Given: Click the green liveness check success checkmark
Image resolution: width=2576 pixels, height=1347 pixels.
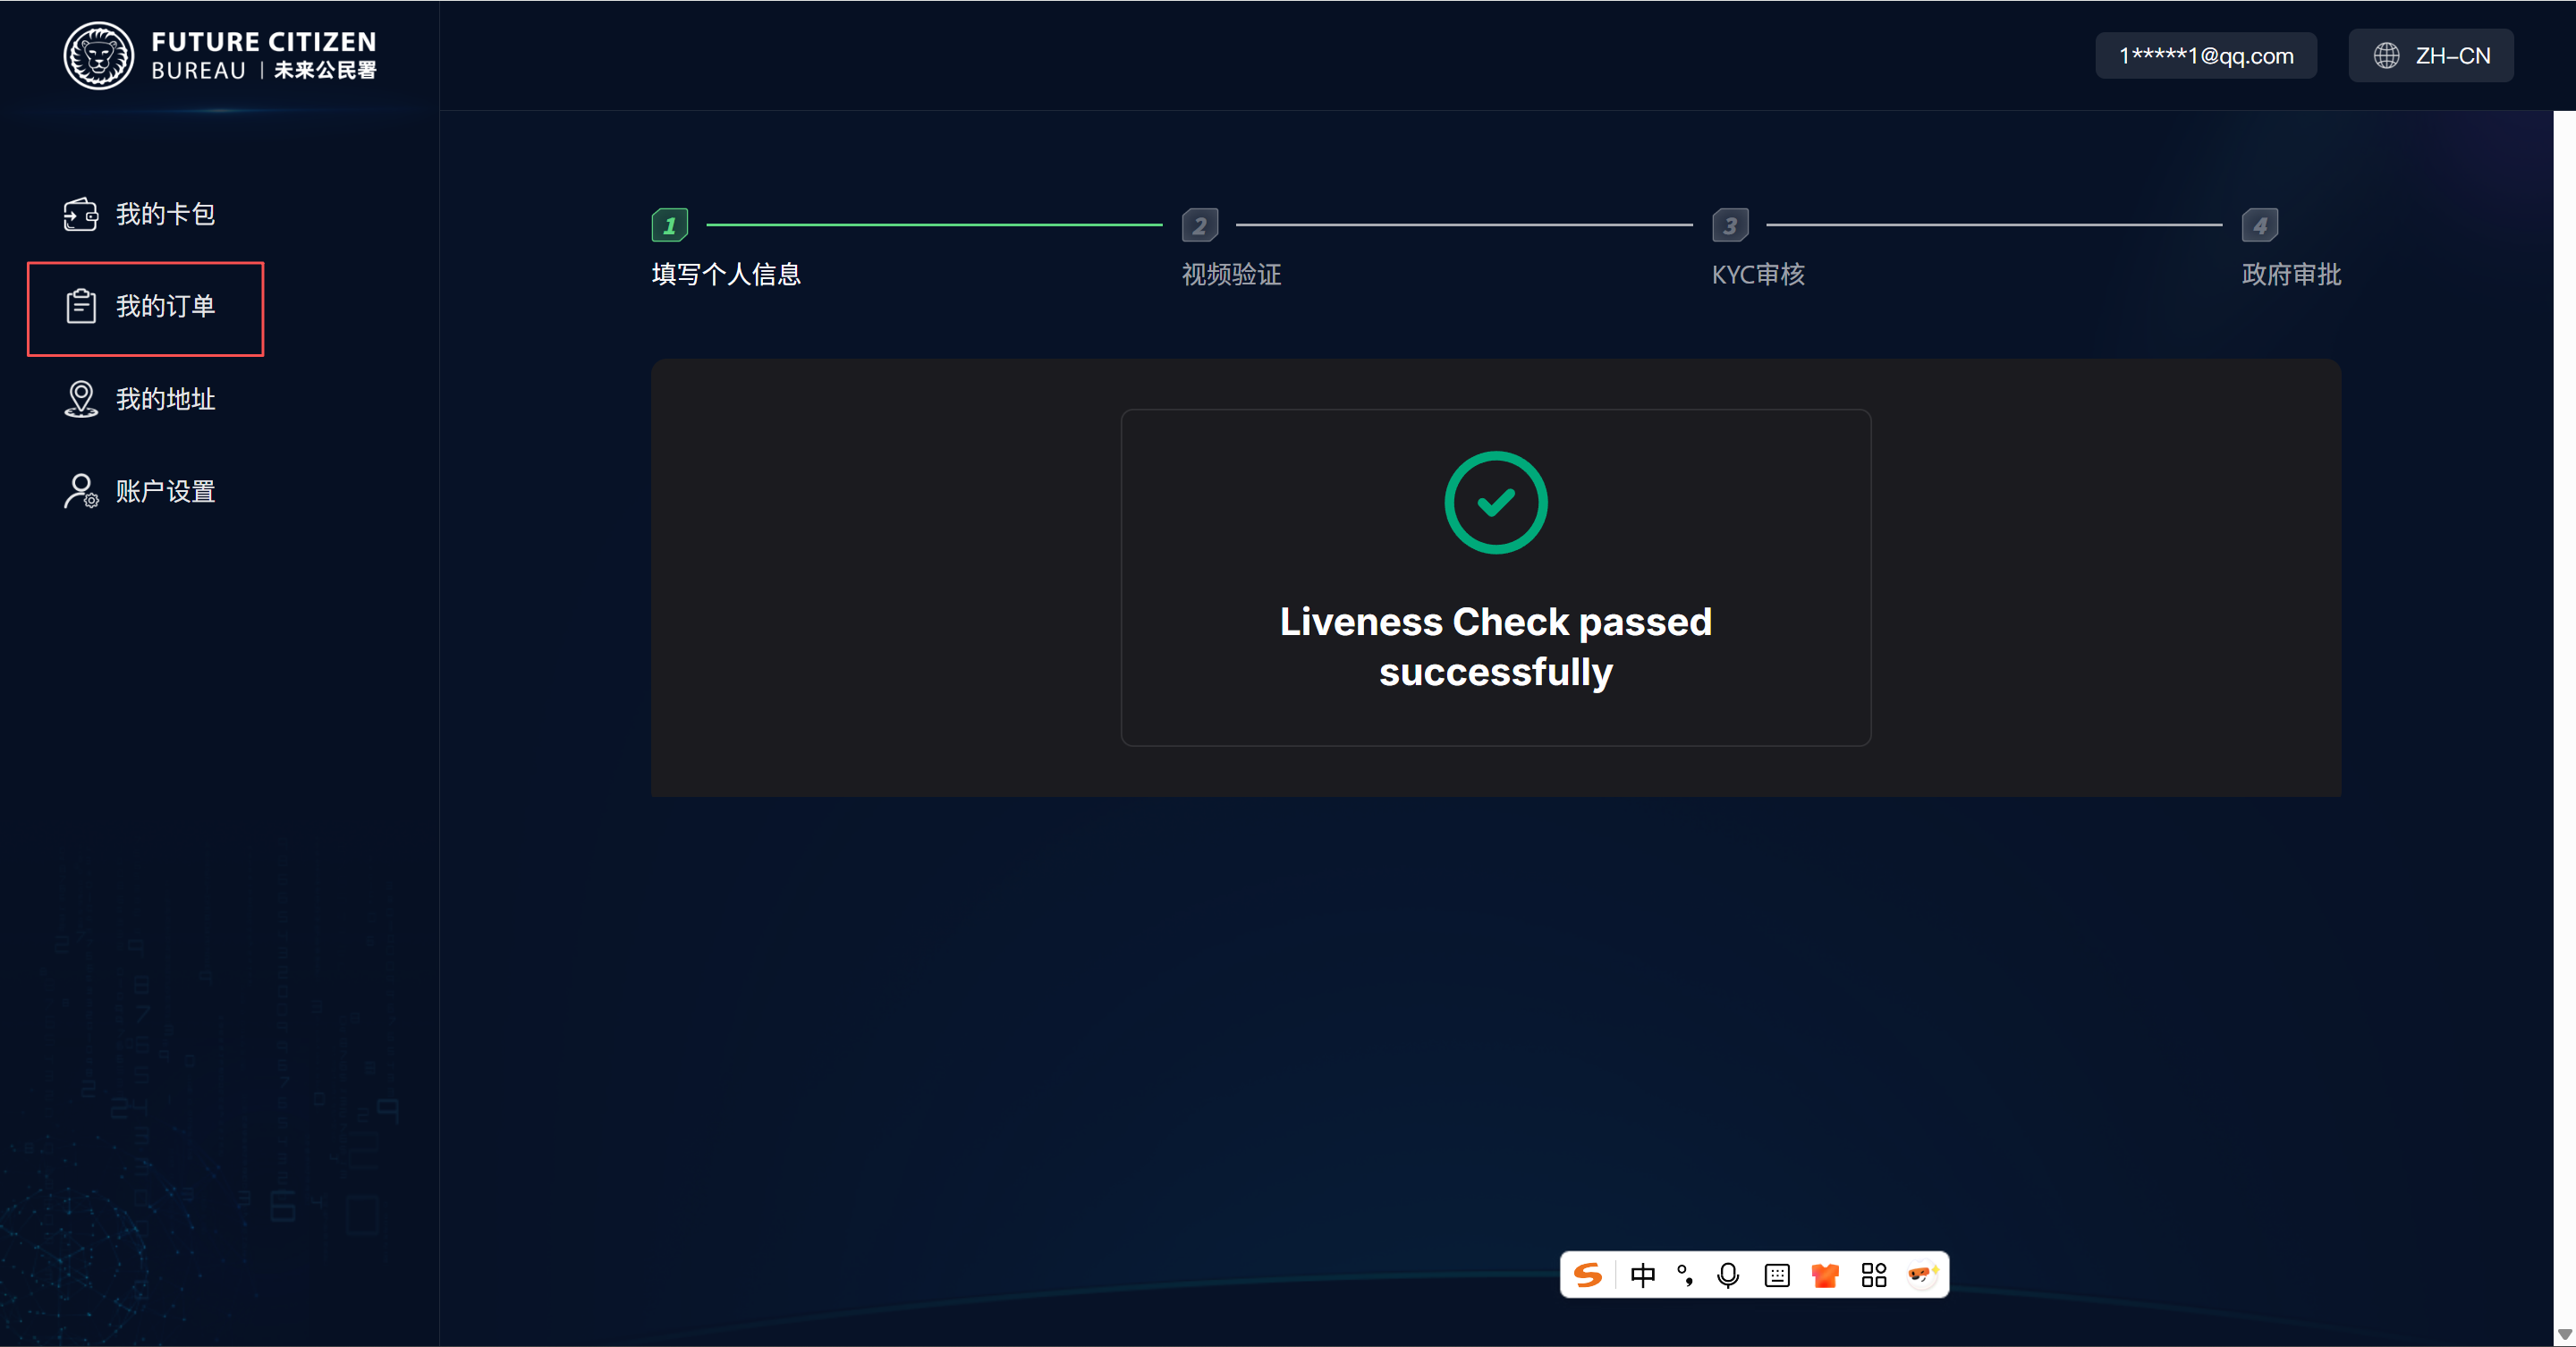Looking at the screenshot, I should pyautogui.click(x=1495, y=502).
